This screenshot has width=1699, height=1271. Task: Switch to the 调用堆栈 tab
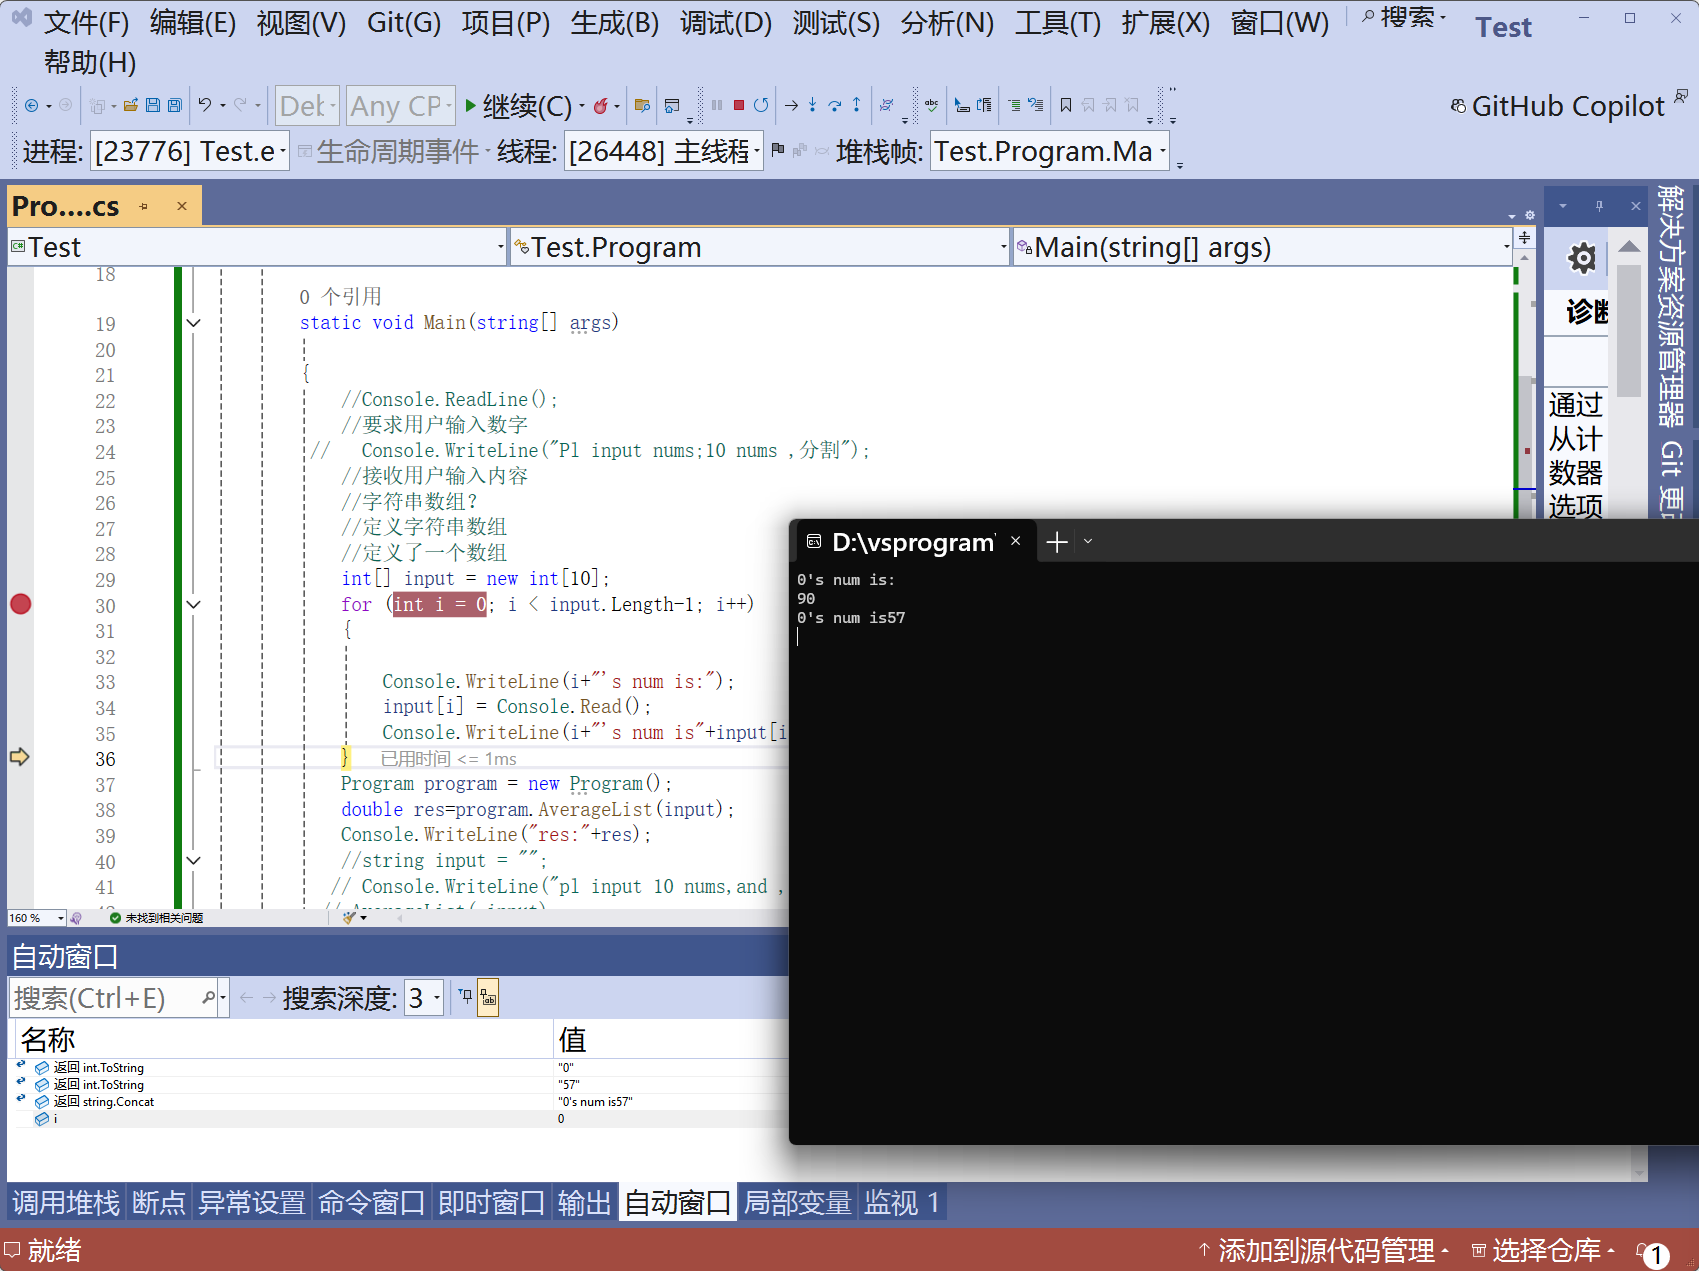pyautogui.click(x=66, y=1203)
